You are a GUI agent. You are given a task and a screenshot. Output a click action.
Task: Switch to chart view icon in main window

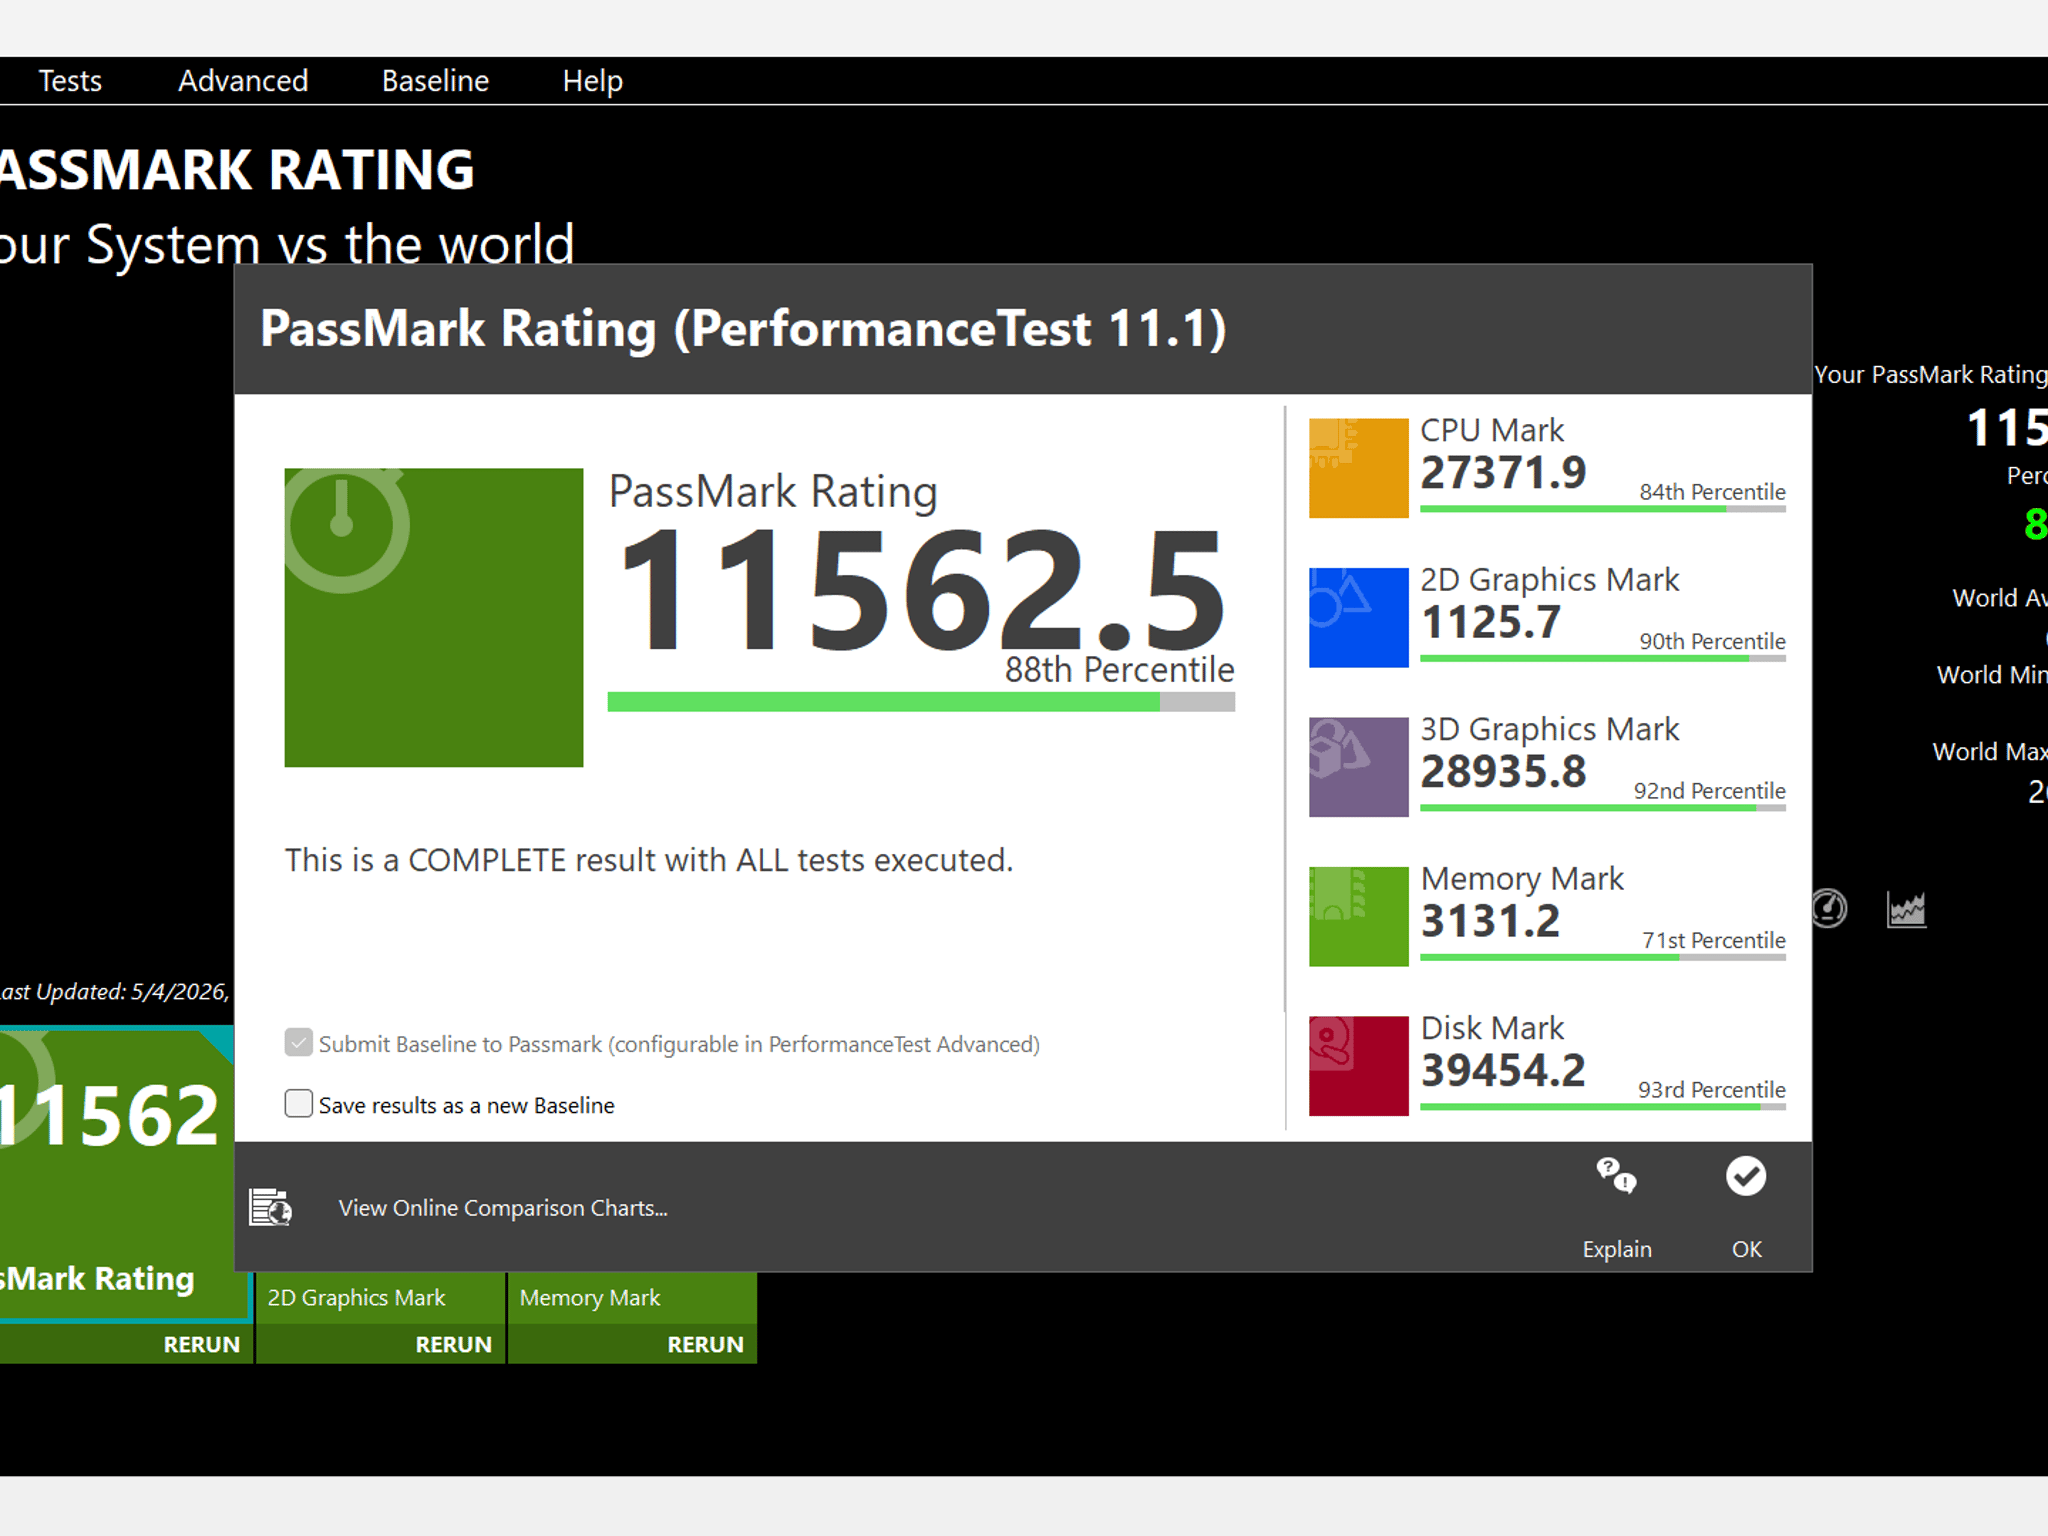1906,909
